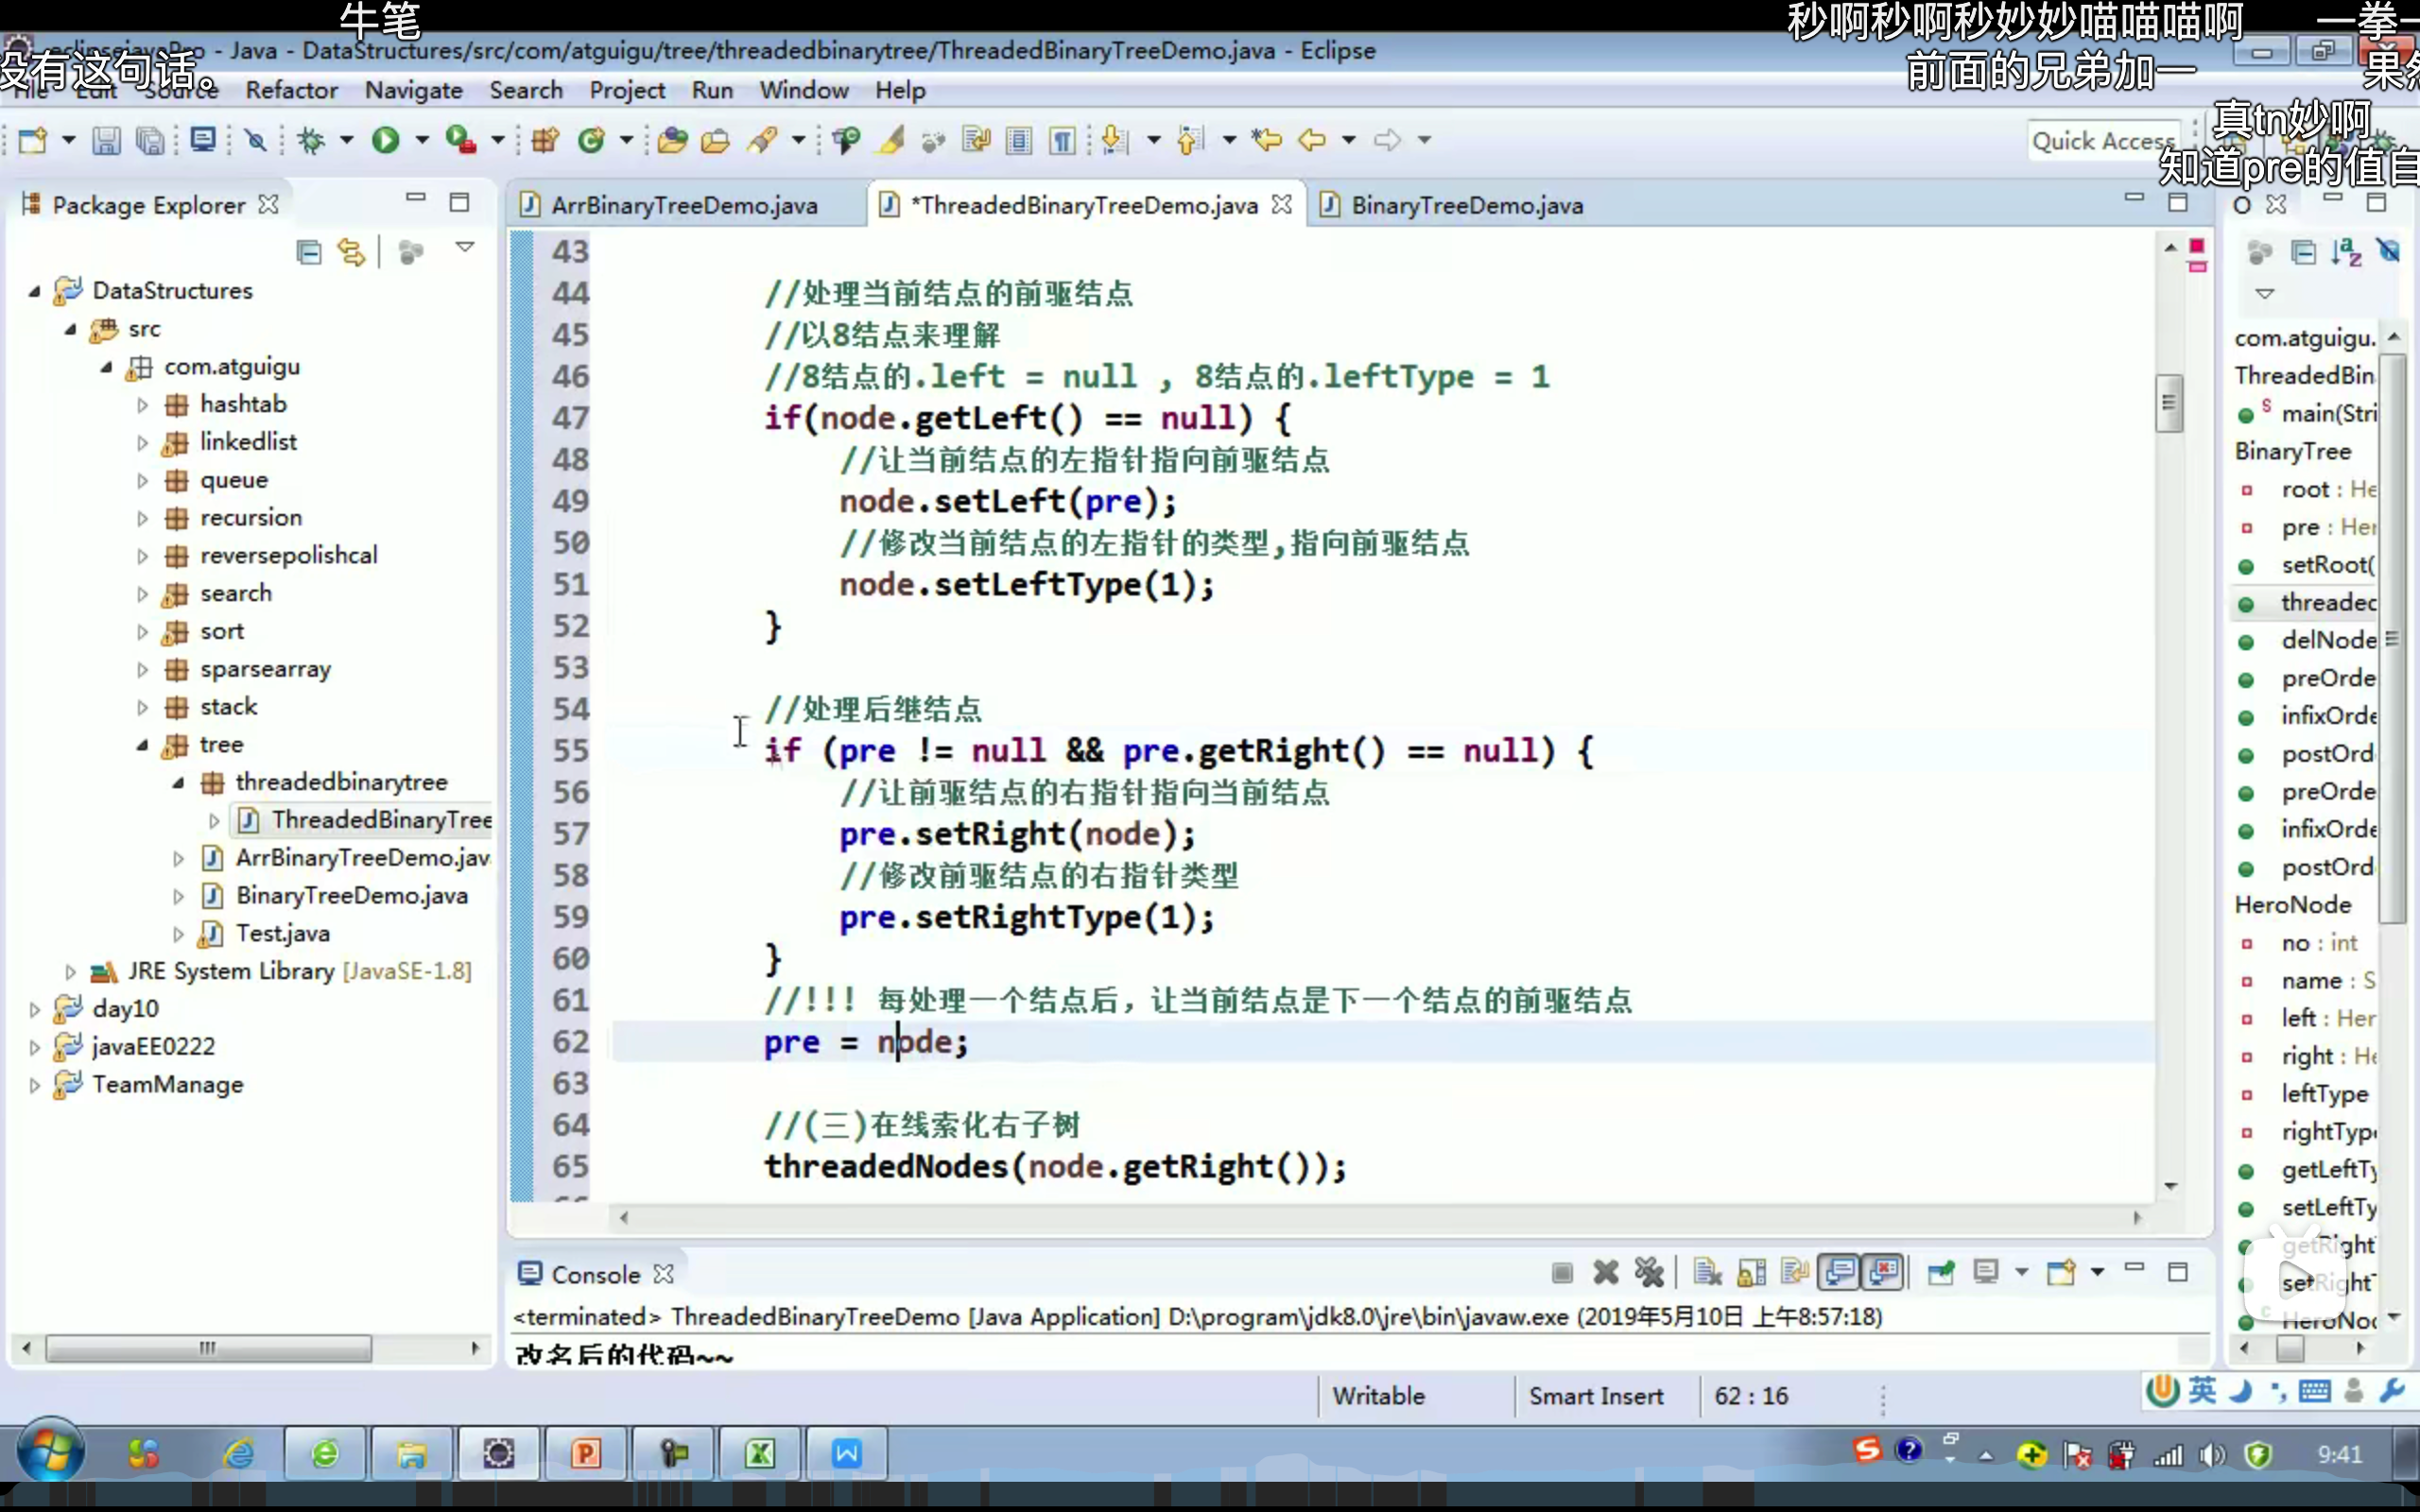This screenshot has width=2420, height=1512.
Task: Click the Focus on Active Task icon in Outline
Action: point(2259,251)
